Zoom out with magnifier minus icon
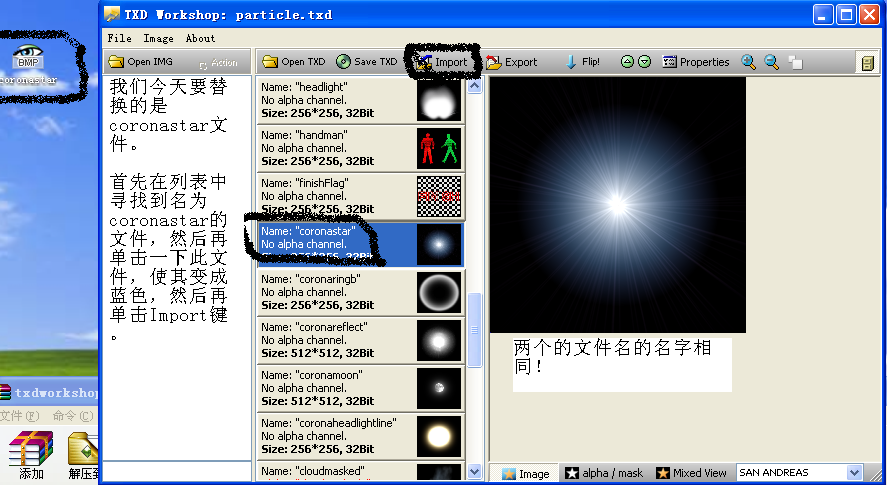Viewport: 887px width, 485px height. 772,62
